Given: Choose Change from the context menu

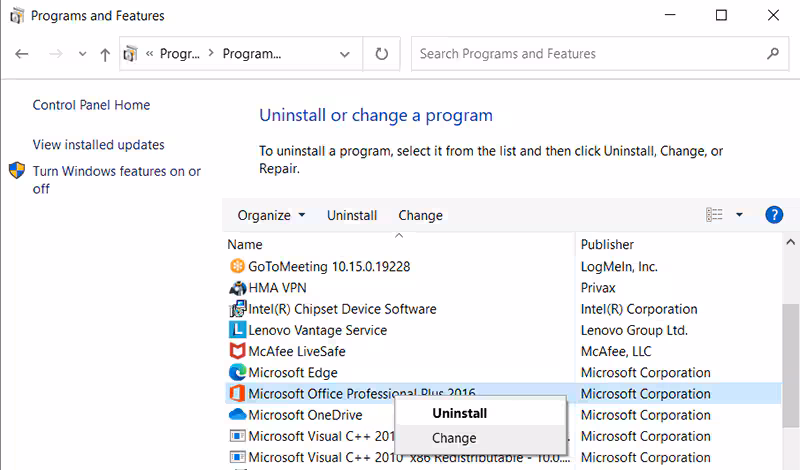Looking at the screenshot, I should pos(454,438).
